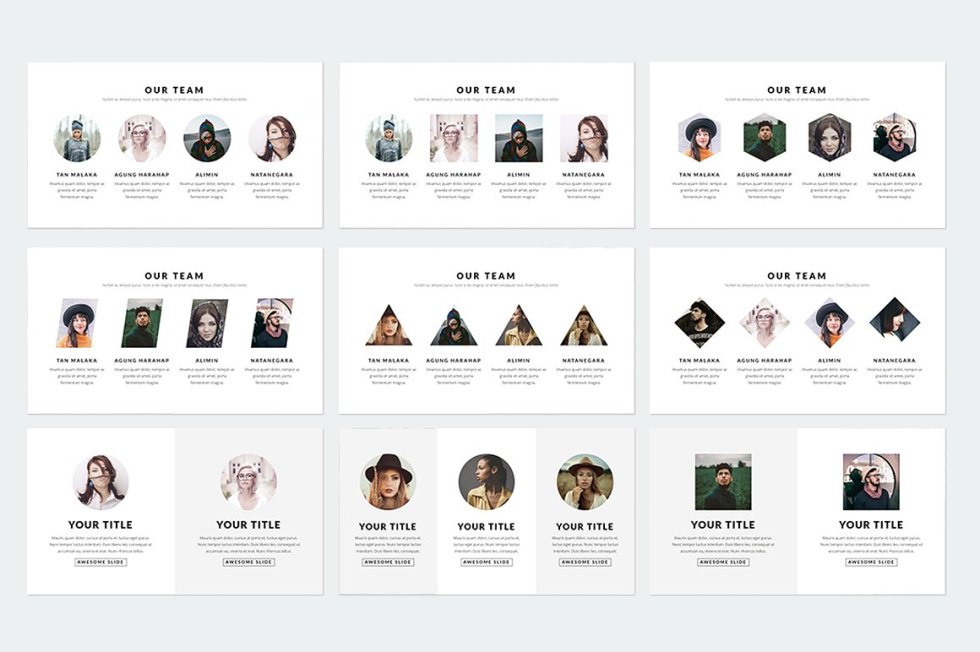
Task: Click Tan Malaka's circular photo in first slide
Action: click(77, 138)
